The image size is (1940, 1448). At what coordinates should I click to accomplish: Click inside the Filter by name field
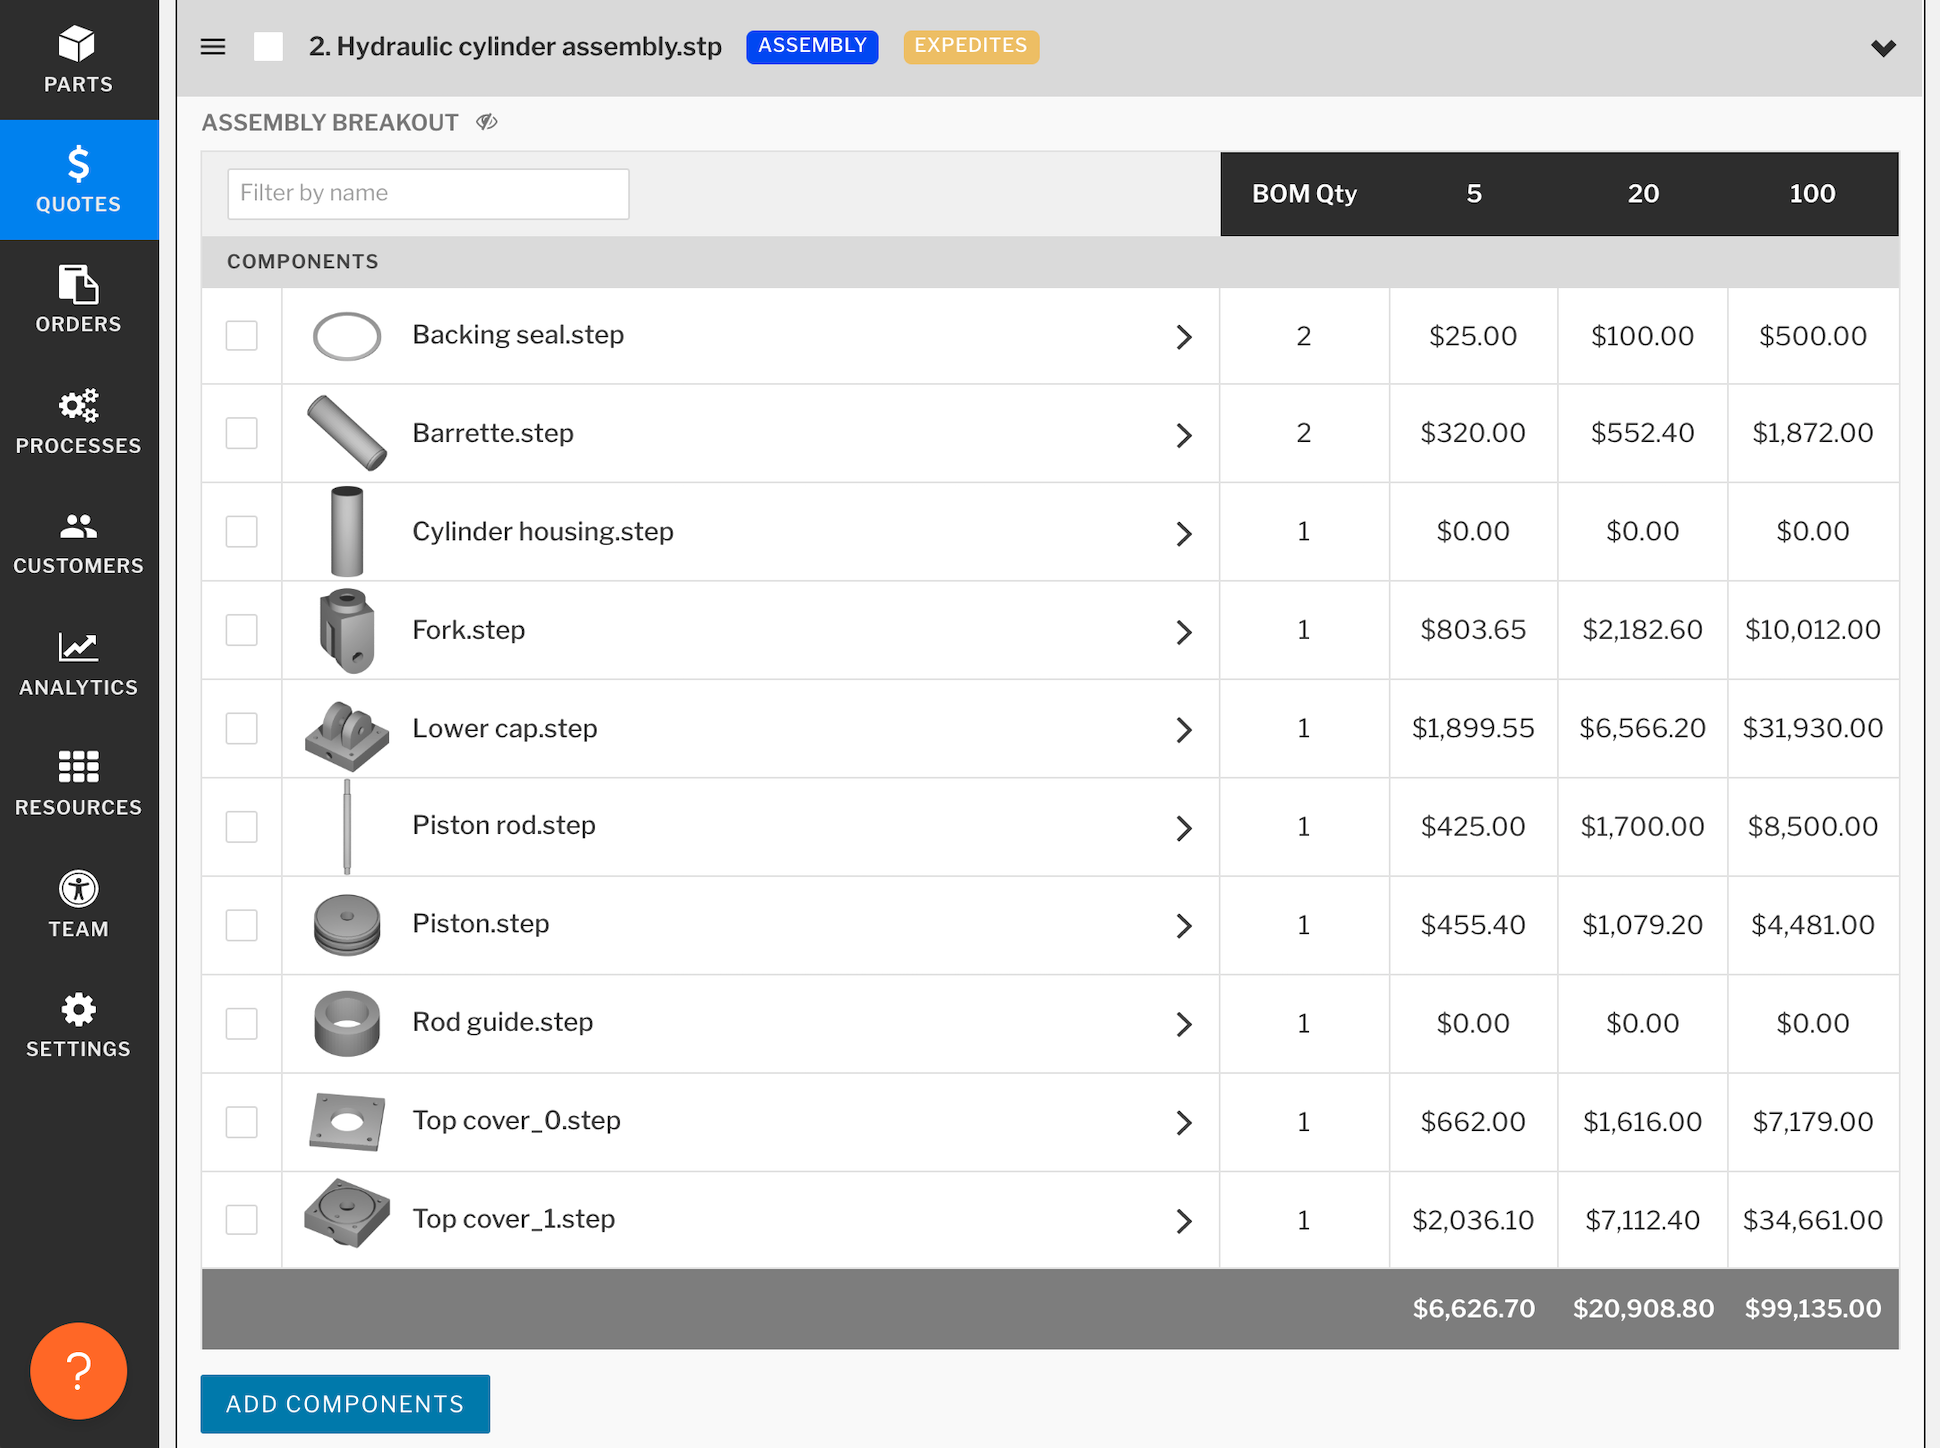(x=427, y=193)
